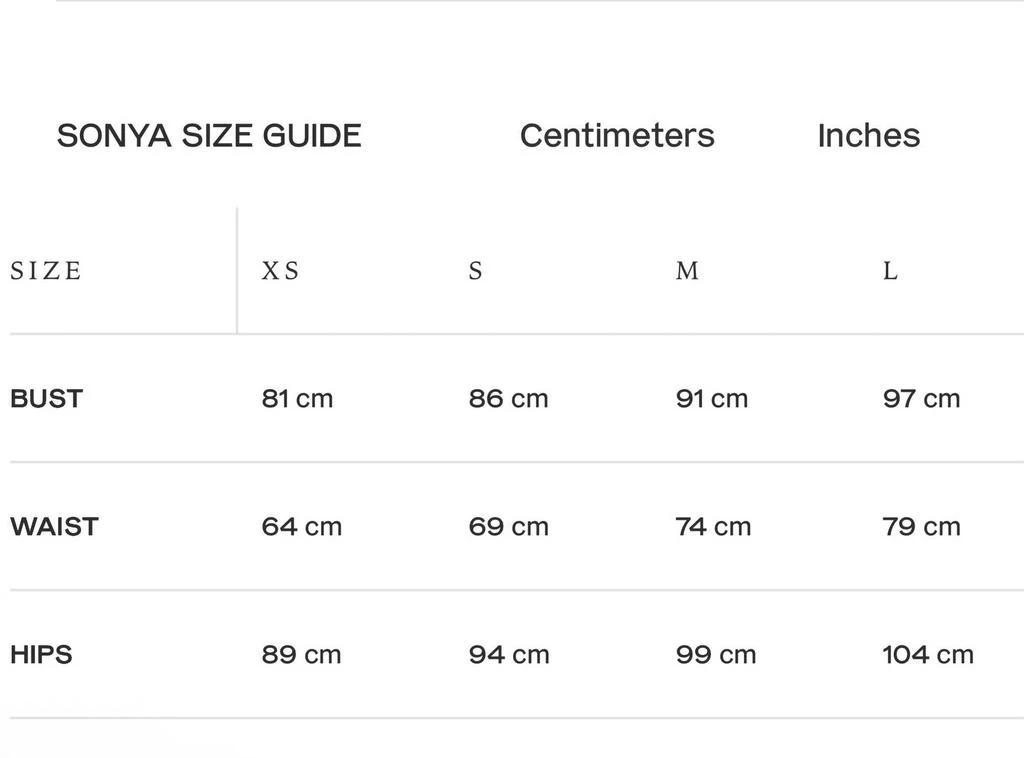Click the 64 cm waist measurement
Screen dimensions: 1024x758
click(301, 527)
